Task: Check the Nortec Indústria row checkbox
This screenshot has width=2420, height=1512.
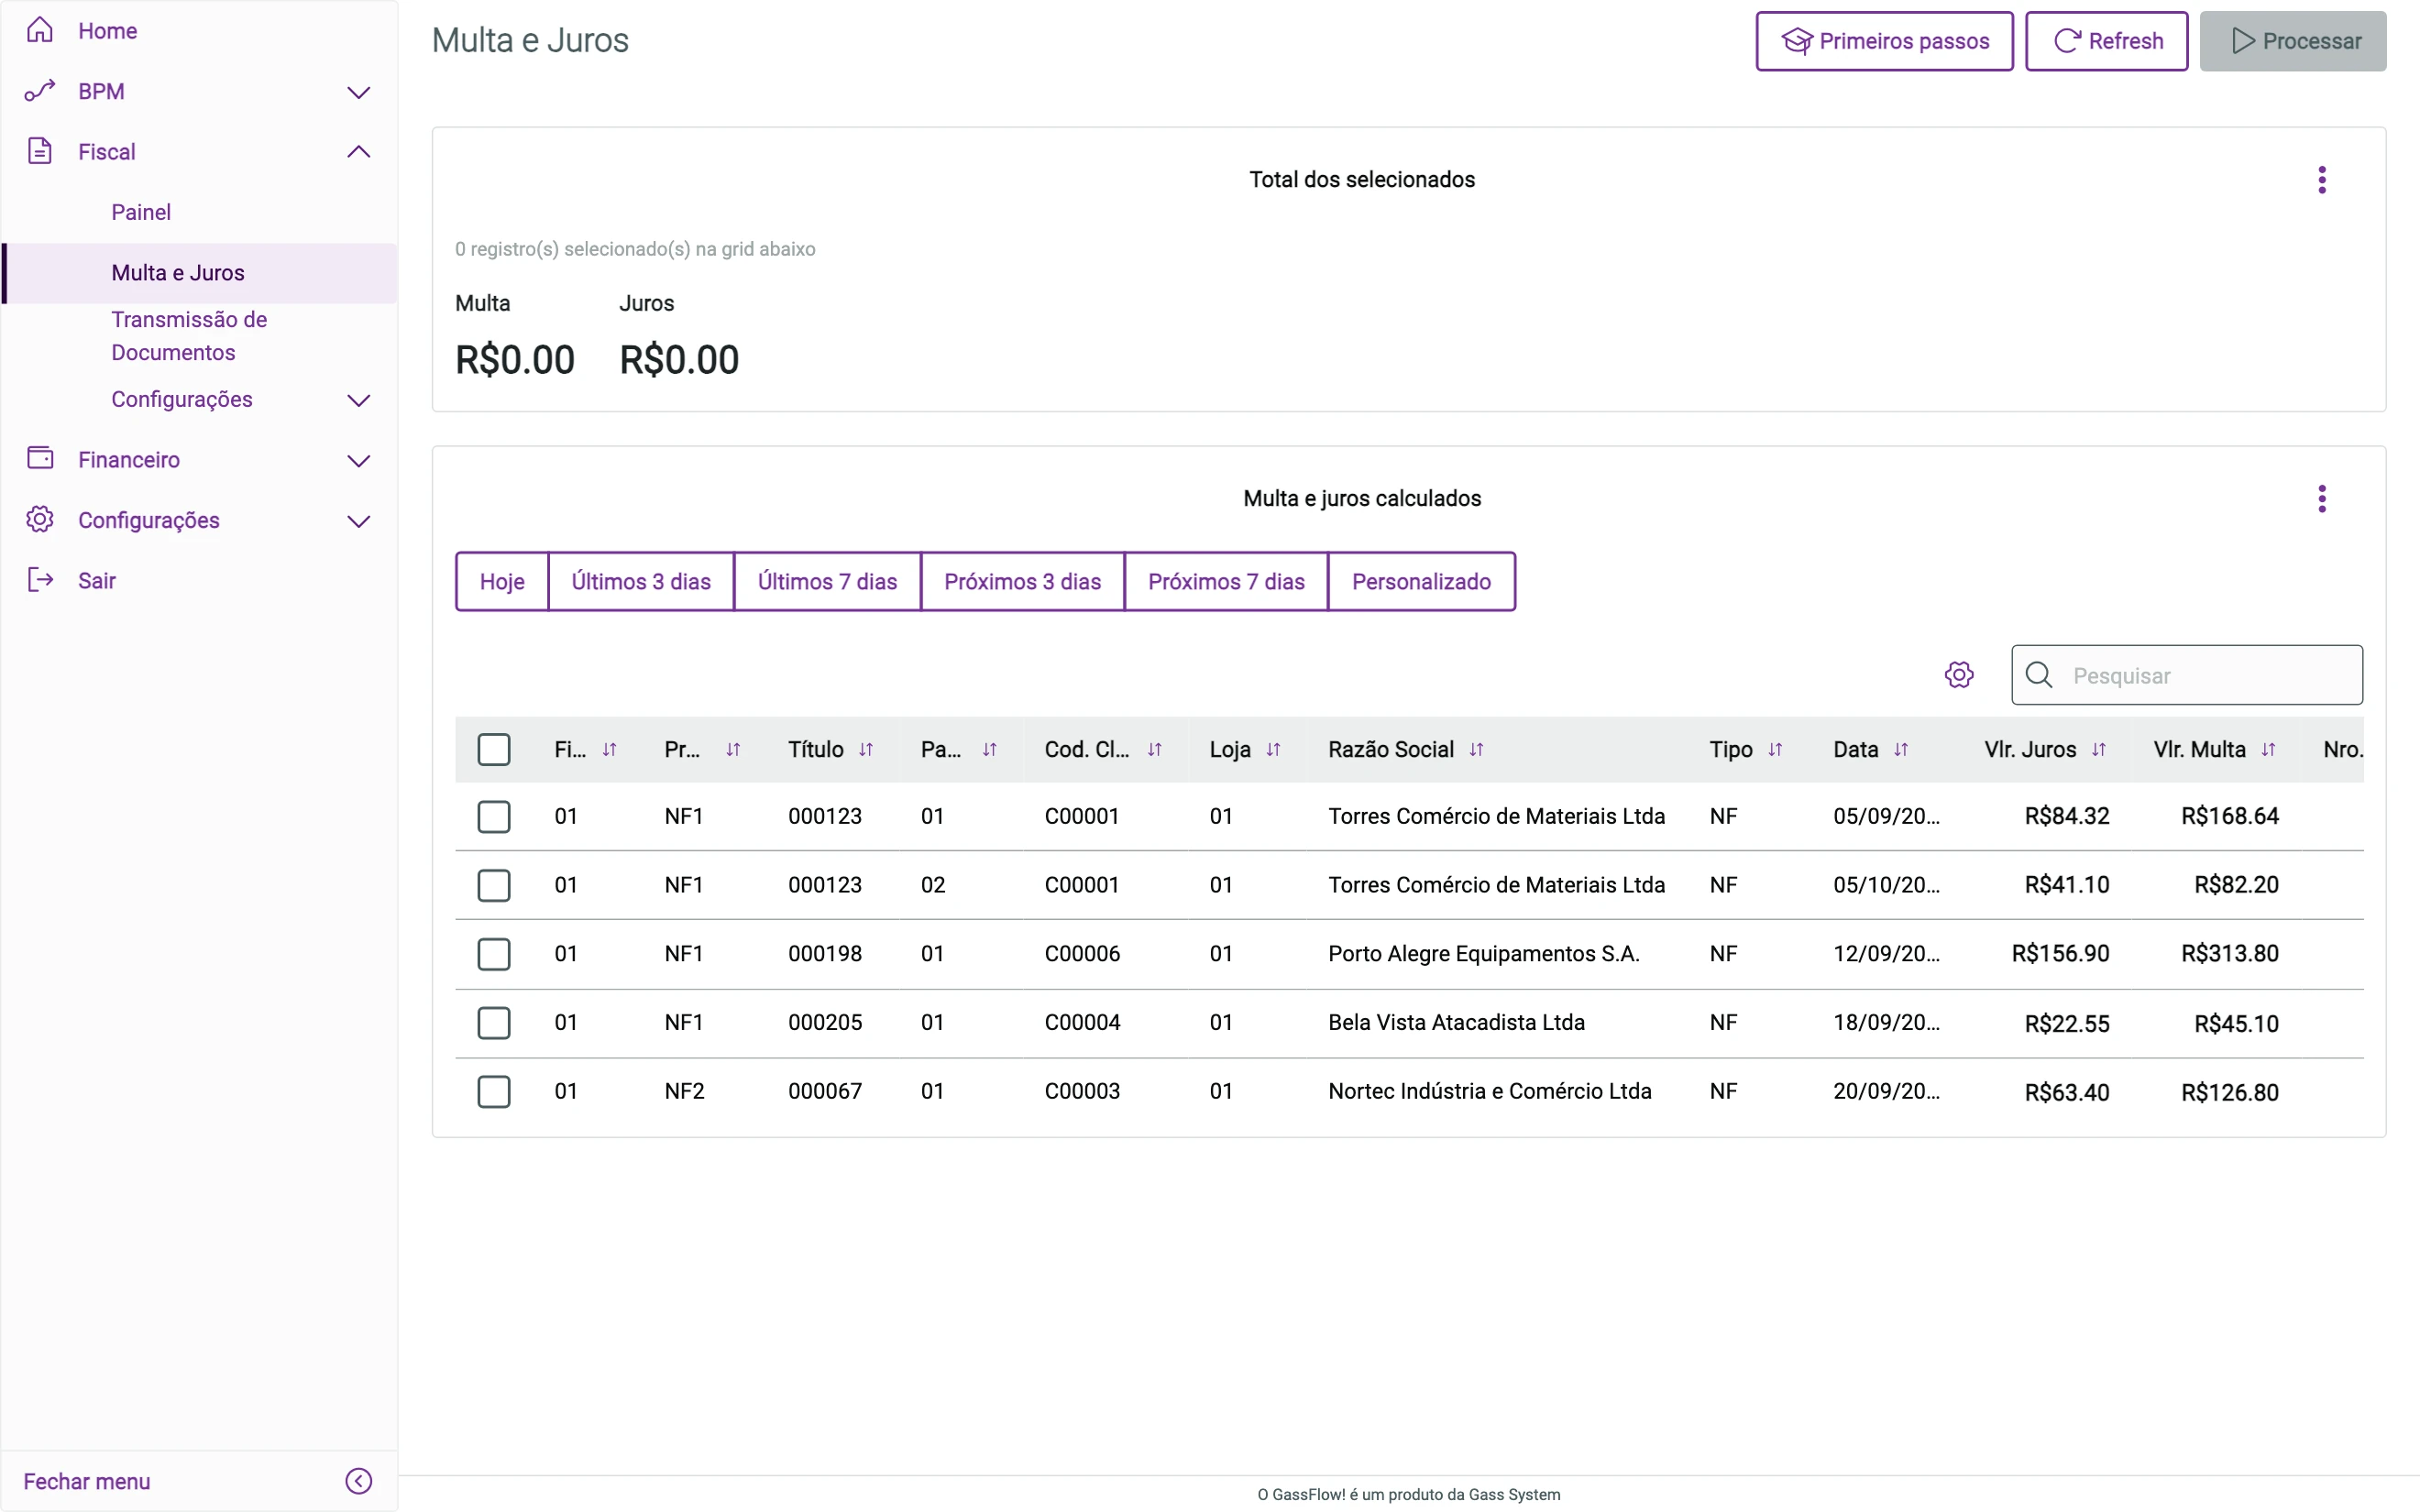Action: [494, 1091]
